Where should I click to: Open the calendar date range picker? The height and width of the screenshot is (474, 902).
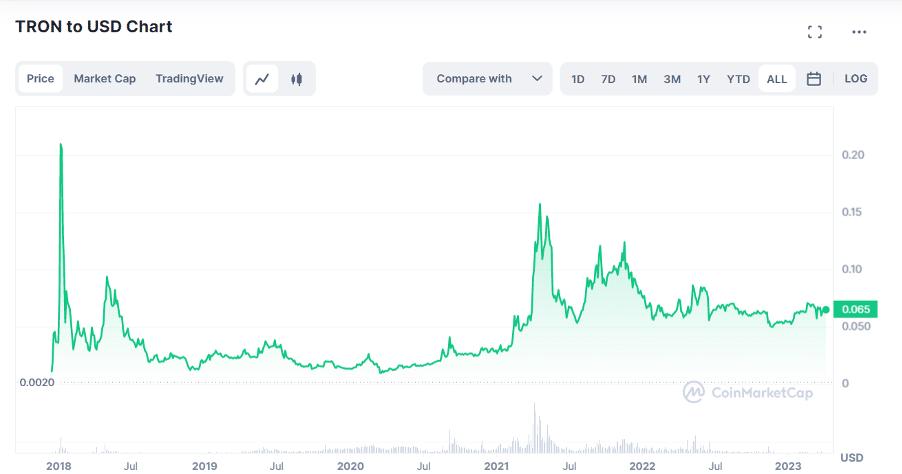[813, 79]
